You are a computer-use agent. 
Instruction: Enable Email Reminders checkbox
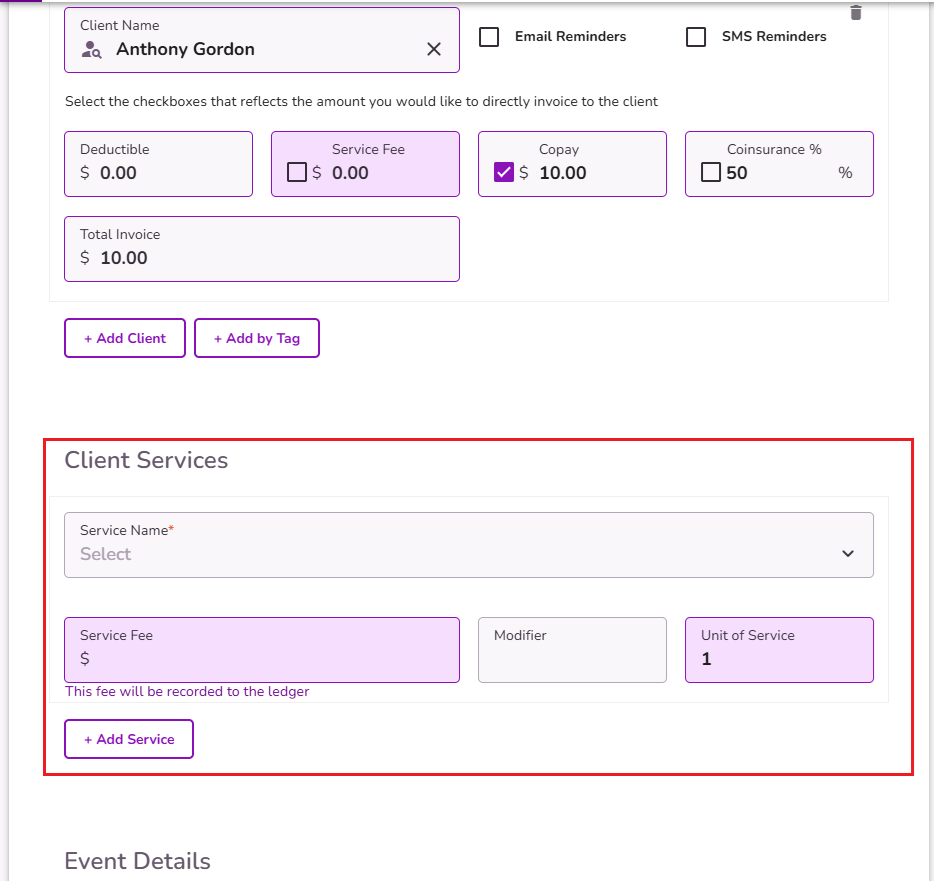pyautogui.click(x=489, y=36)
